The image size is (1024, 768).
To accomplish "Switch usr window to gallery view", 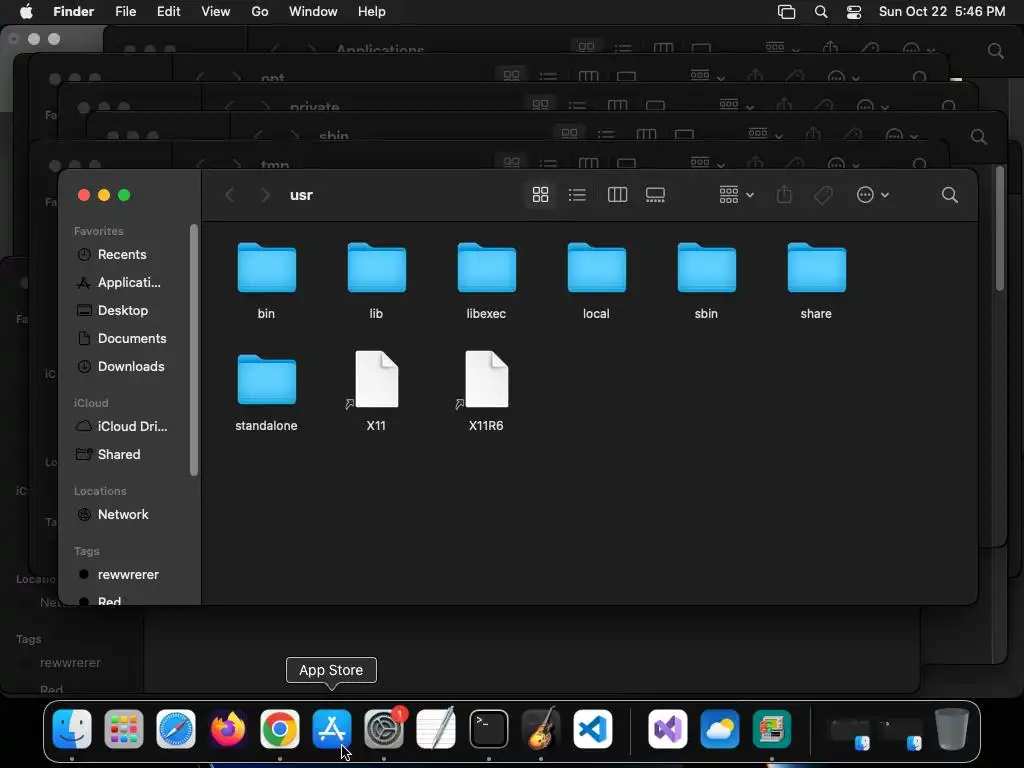I will (655, 195).
